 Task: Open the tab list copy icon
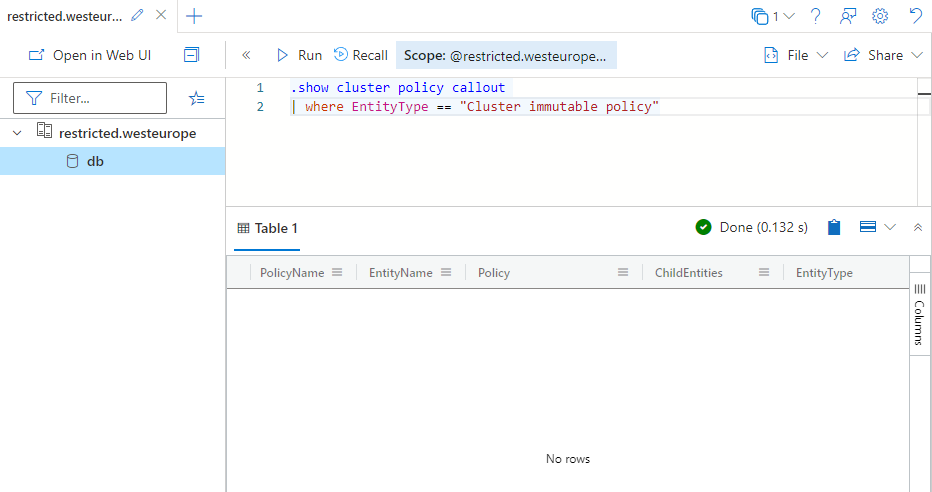[x=760, y=16]
